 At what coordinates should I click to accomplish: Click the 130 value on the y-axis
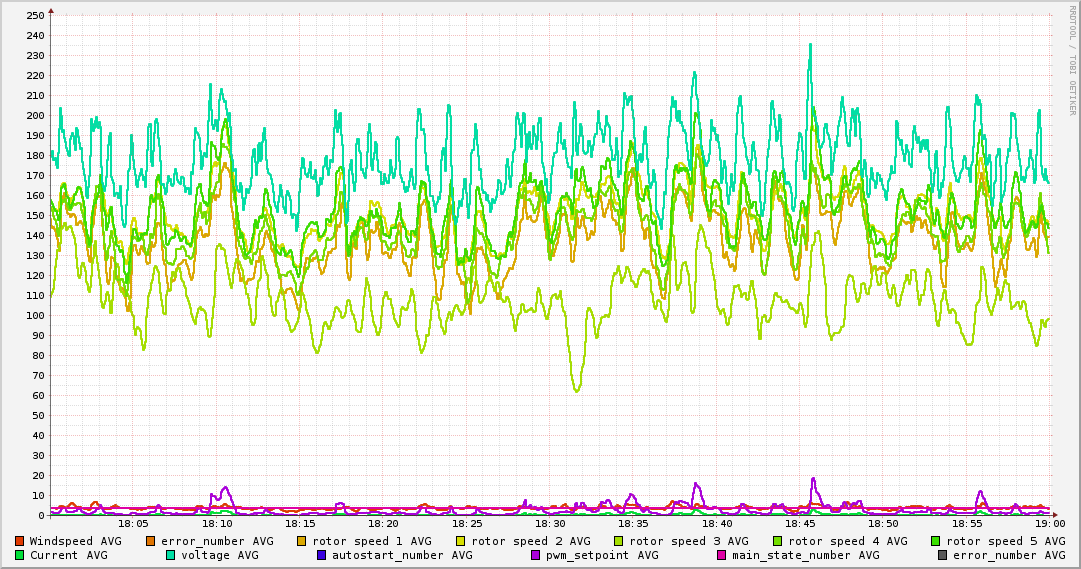(34, 255)
